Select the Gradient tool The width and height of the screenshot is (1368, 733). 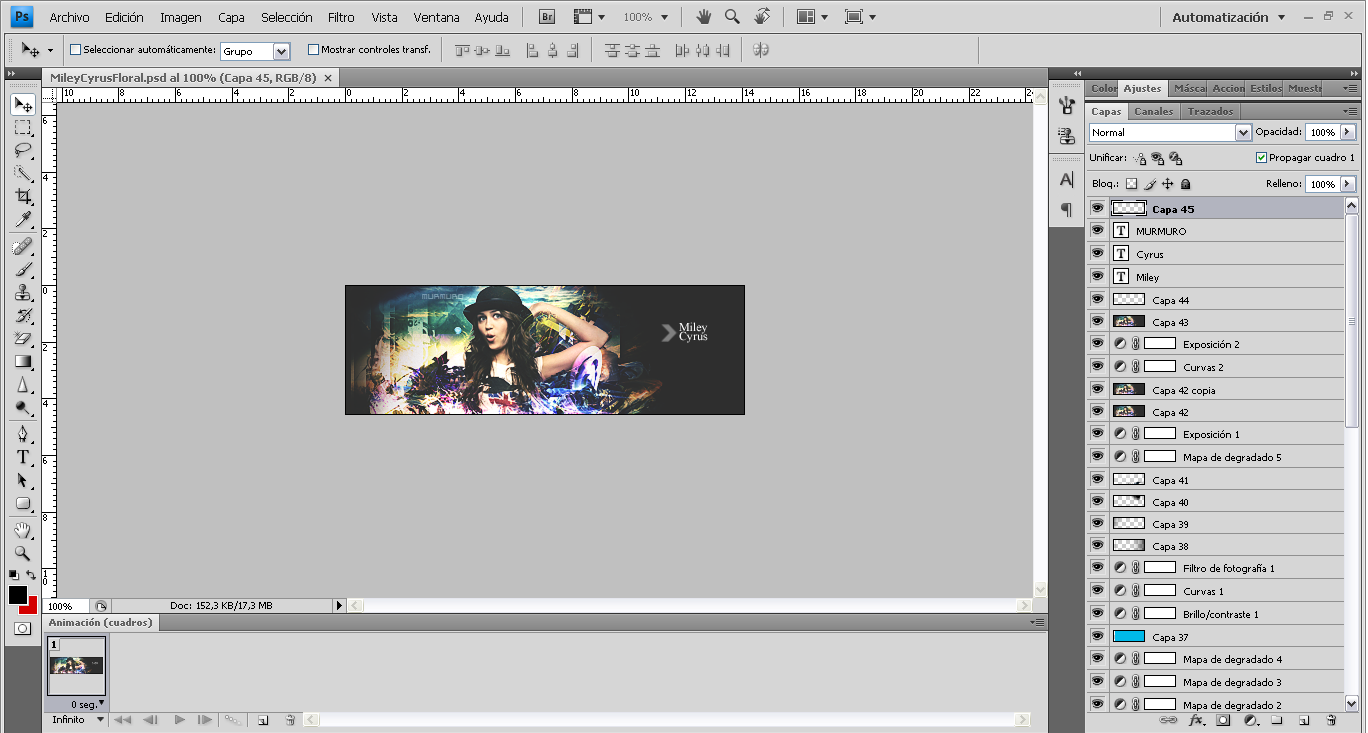[23, 361]
